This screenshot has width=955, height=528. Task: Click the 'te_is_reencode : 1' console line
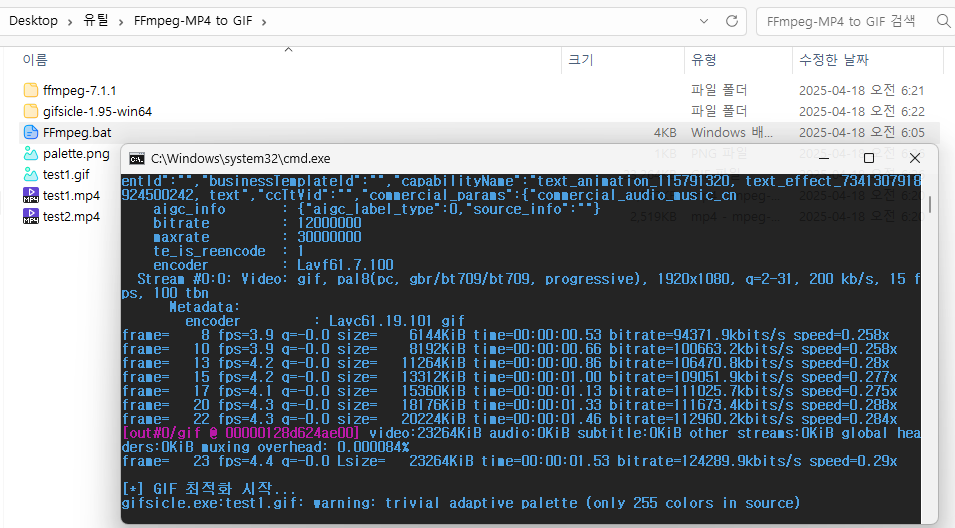(x=228, y=251)
